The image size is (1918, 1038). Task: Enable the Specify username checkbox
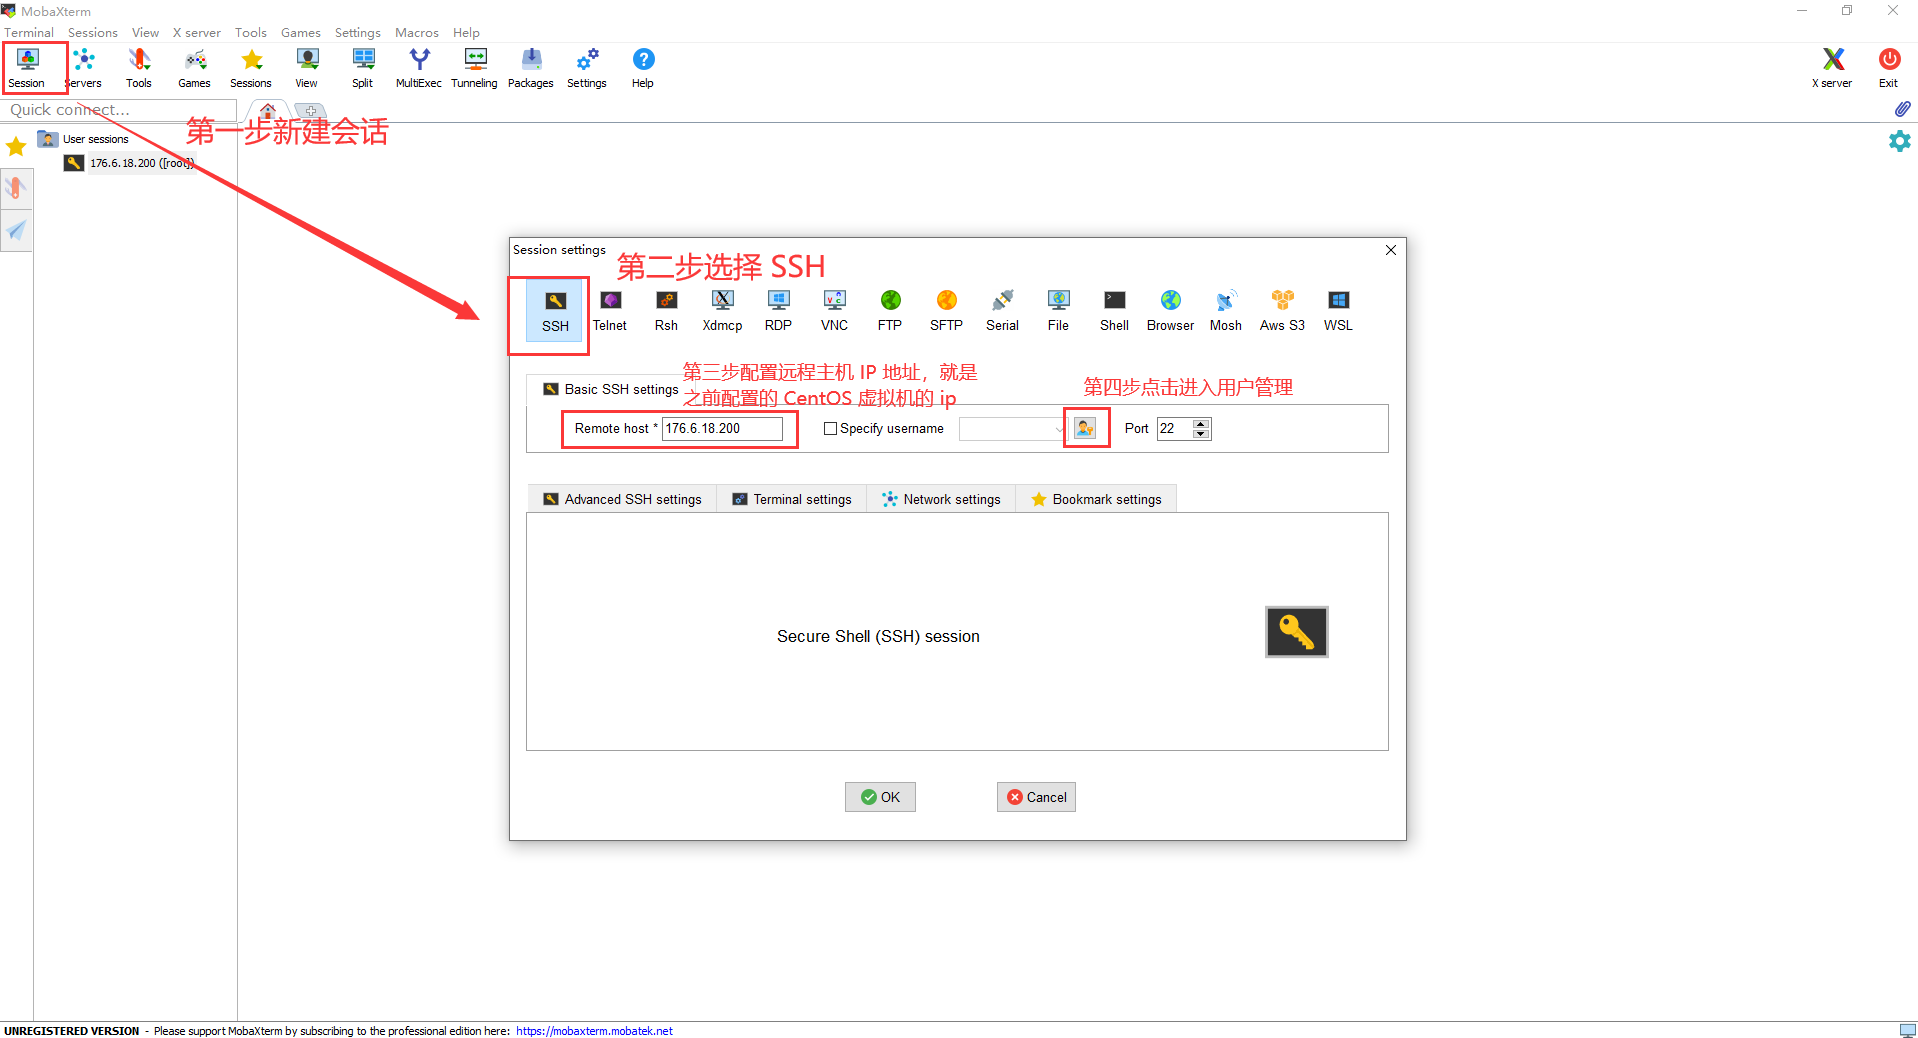tap(830, 428)
